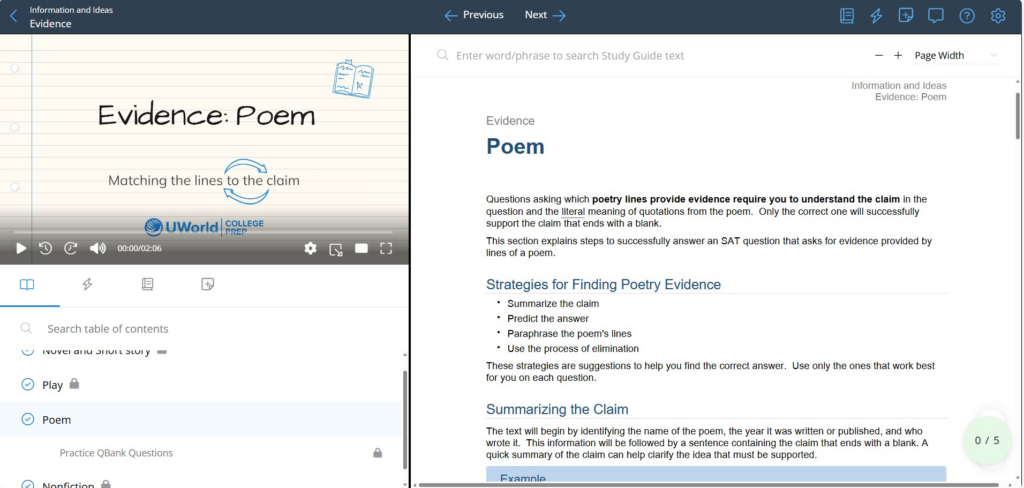Click the search magnifier icon in study guide
This screenshot has width=1024, height=488.
click(x=442, y=55)
